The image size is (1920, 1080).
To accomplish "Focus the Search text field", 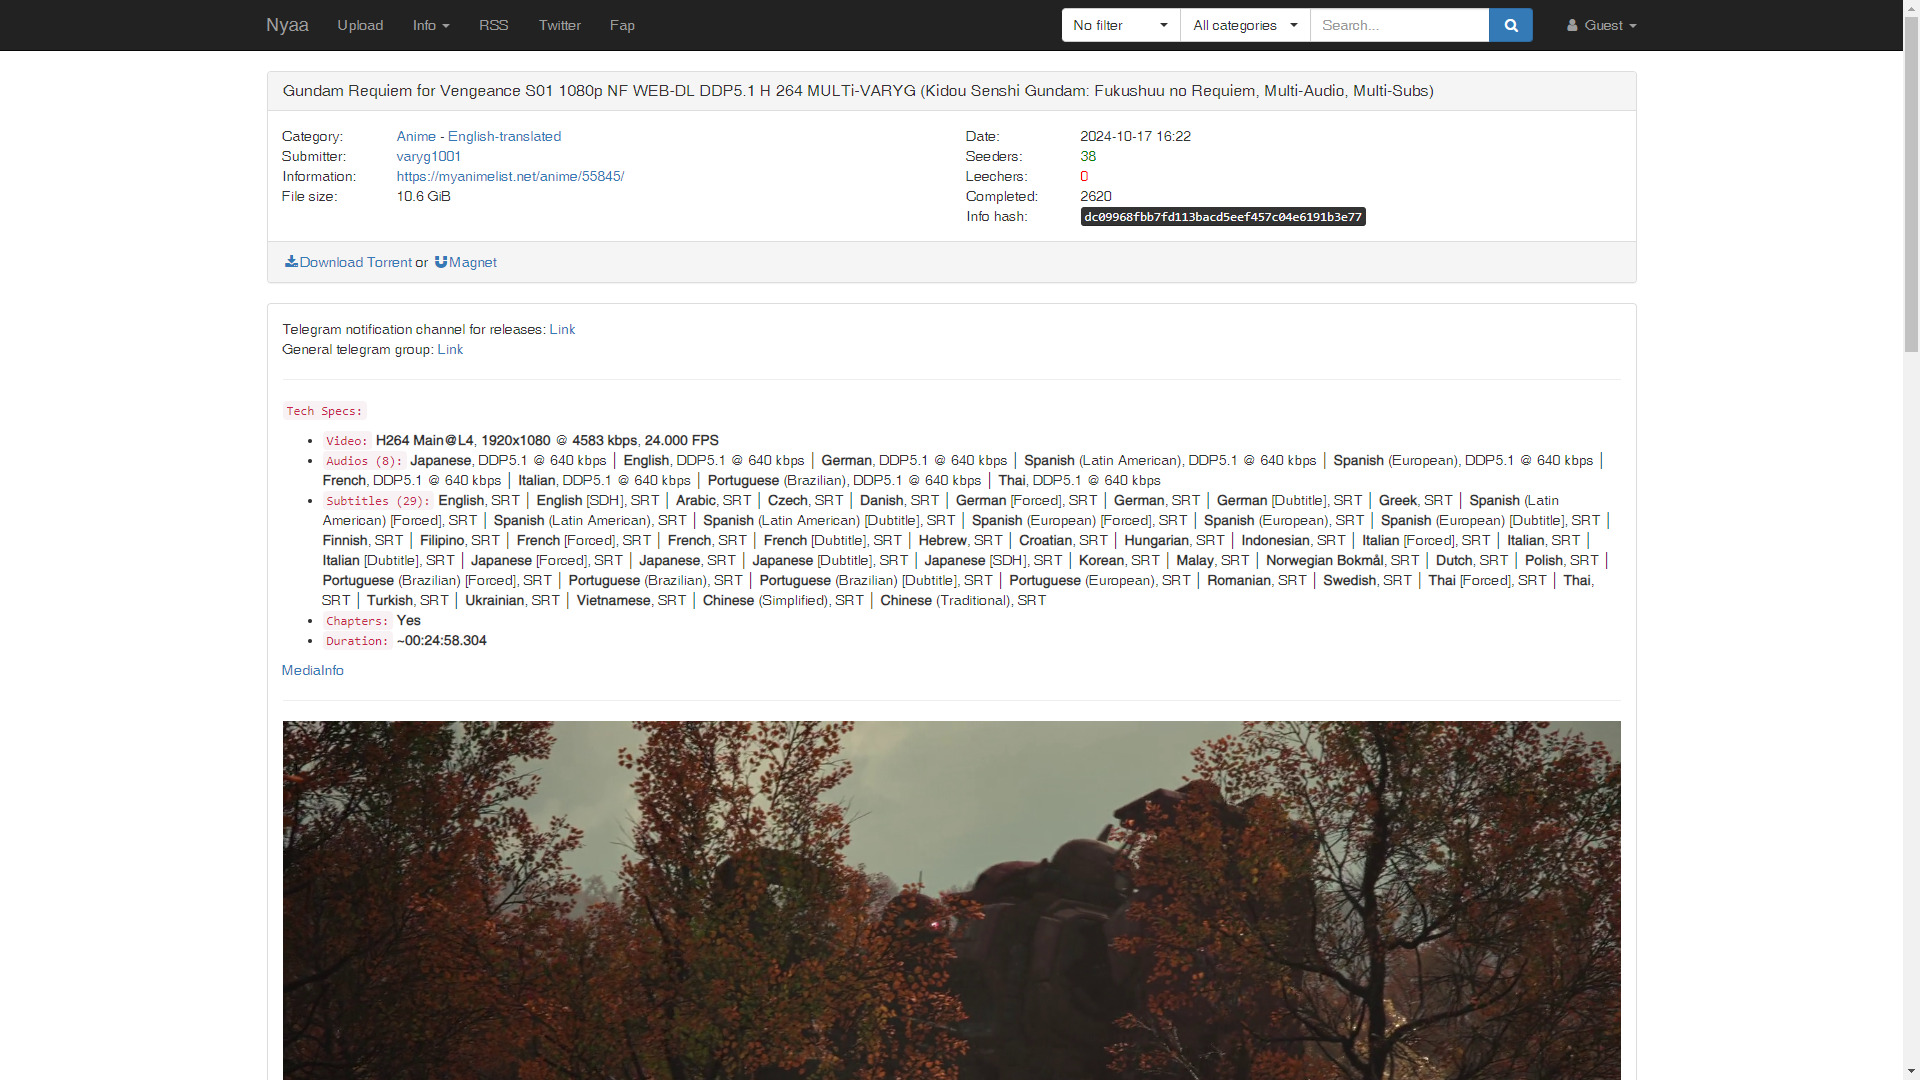I will pos(1398,25).
